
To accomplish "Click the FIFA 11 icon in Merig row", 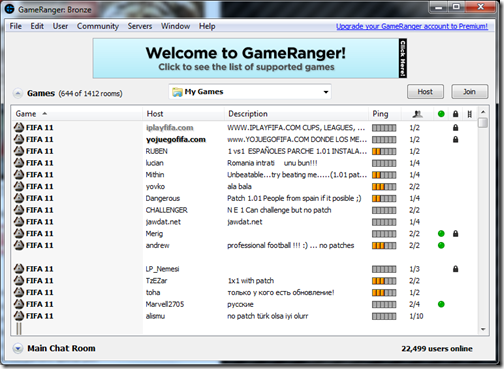I will [x=19, y=233].
